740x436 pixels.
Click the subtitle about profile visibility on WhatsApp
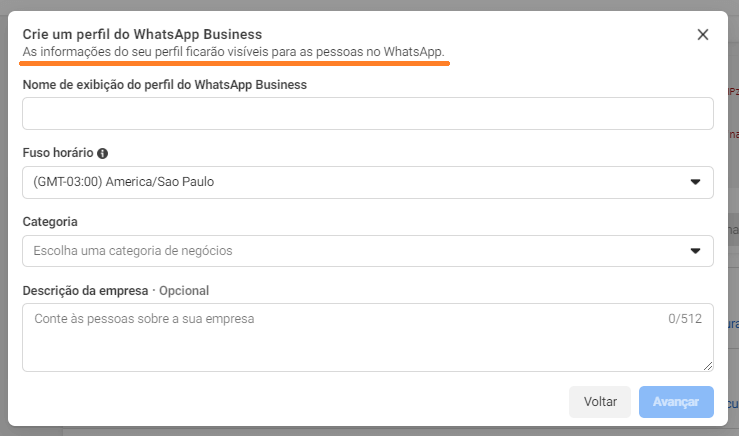(233, 51)
